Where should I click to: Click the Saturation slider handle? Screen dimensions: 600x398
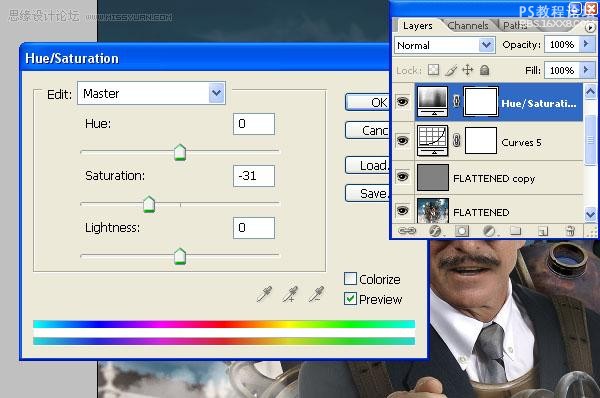click(x=149, y=204)
